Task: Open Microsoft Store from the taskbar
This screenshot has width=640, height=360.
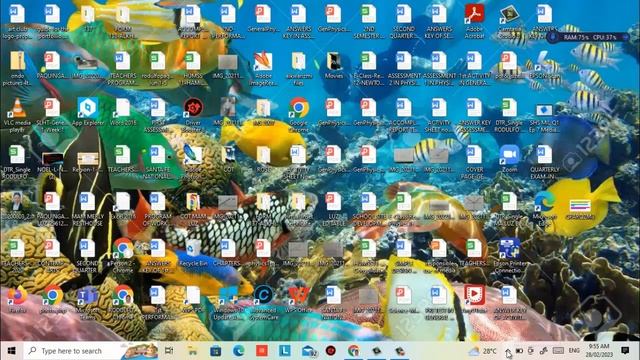Action: coord(216,351)
